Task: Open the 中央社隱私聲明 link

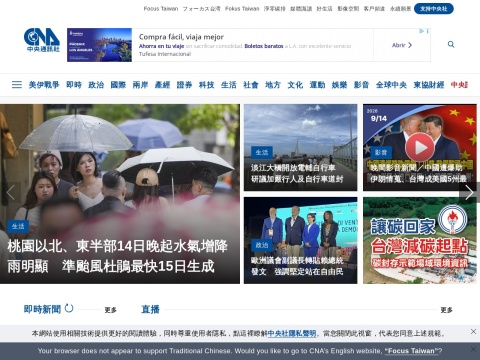Action: [292, 333]
